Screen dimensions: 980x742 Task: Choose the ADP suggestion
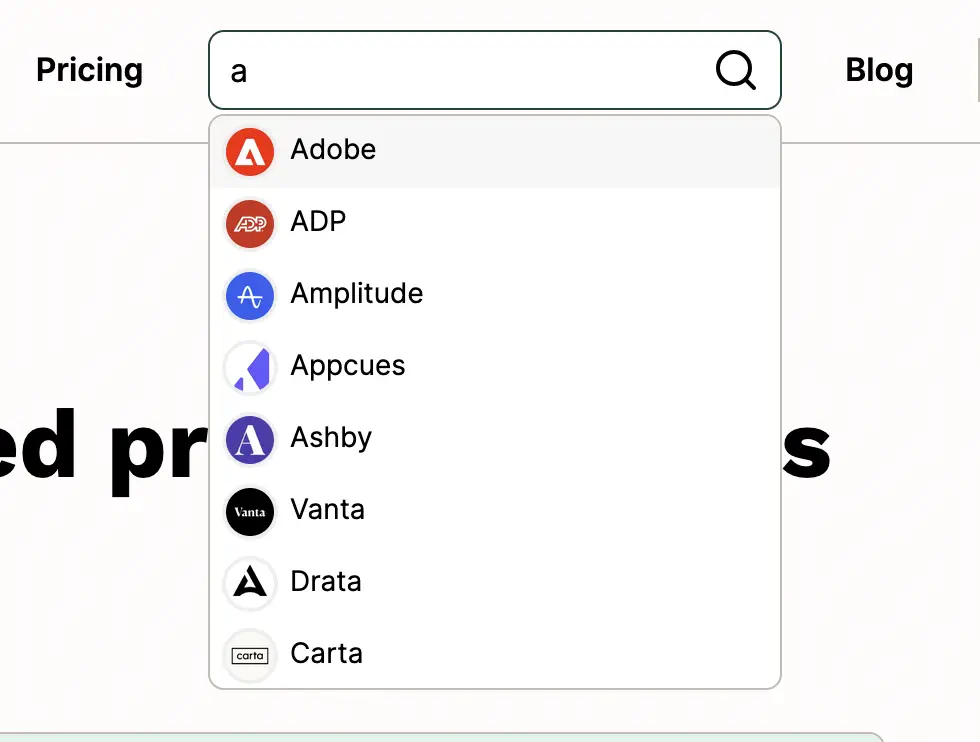(x=495, y=224)
